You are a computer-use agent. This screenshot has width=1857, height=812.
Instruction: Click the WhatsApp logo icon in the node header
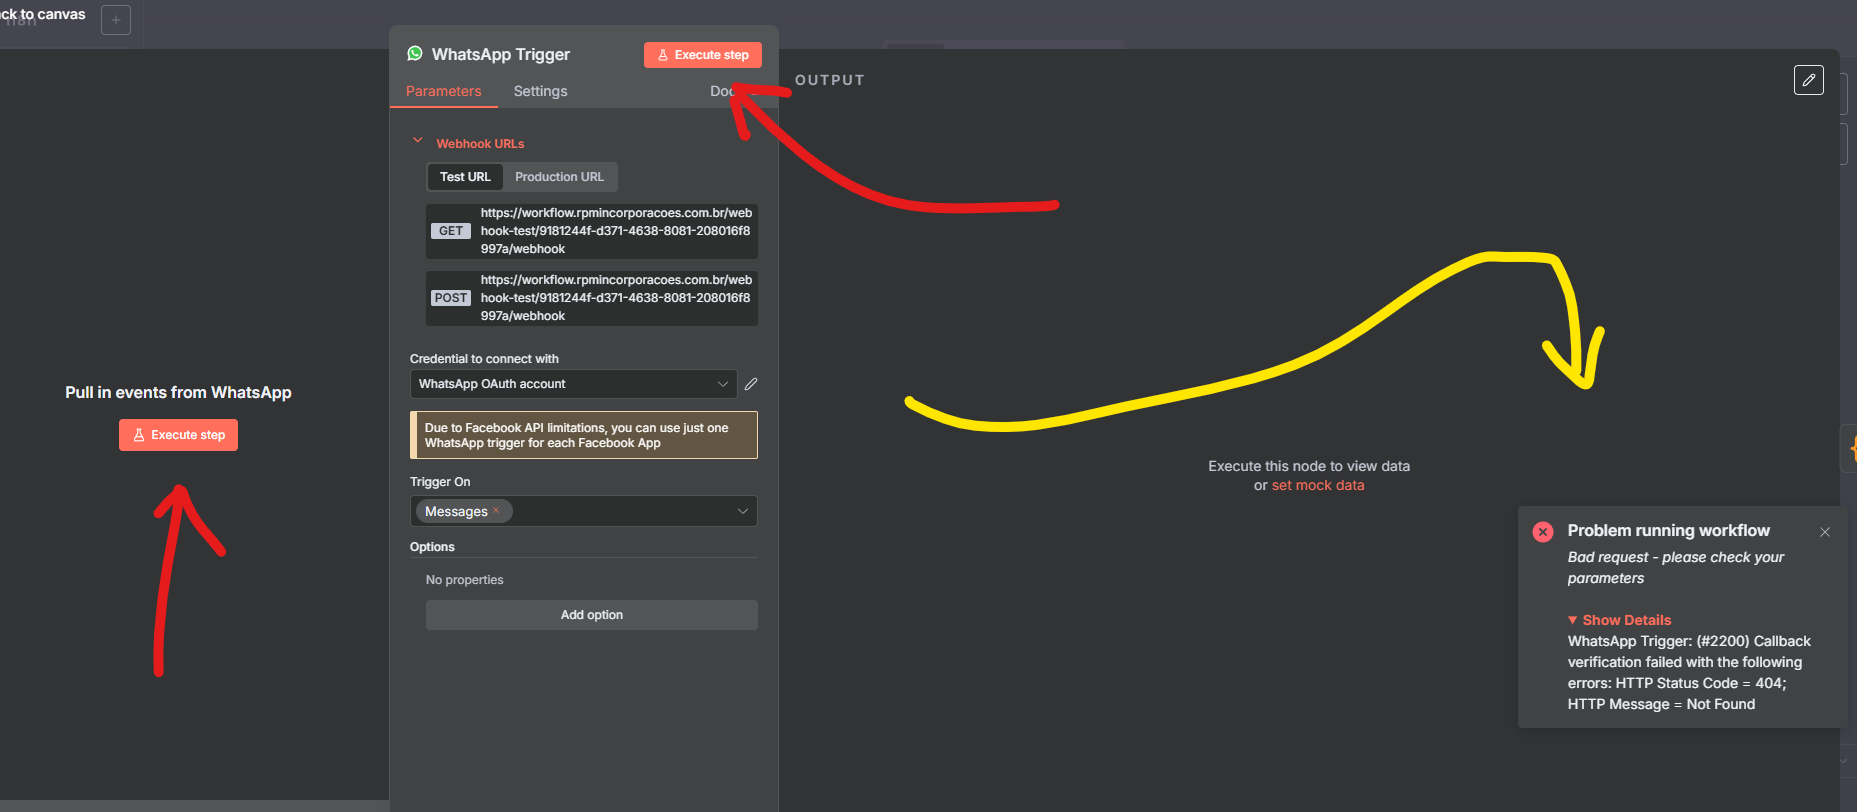click(x=415, y=54)
